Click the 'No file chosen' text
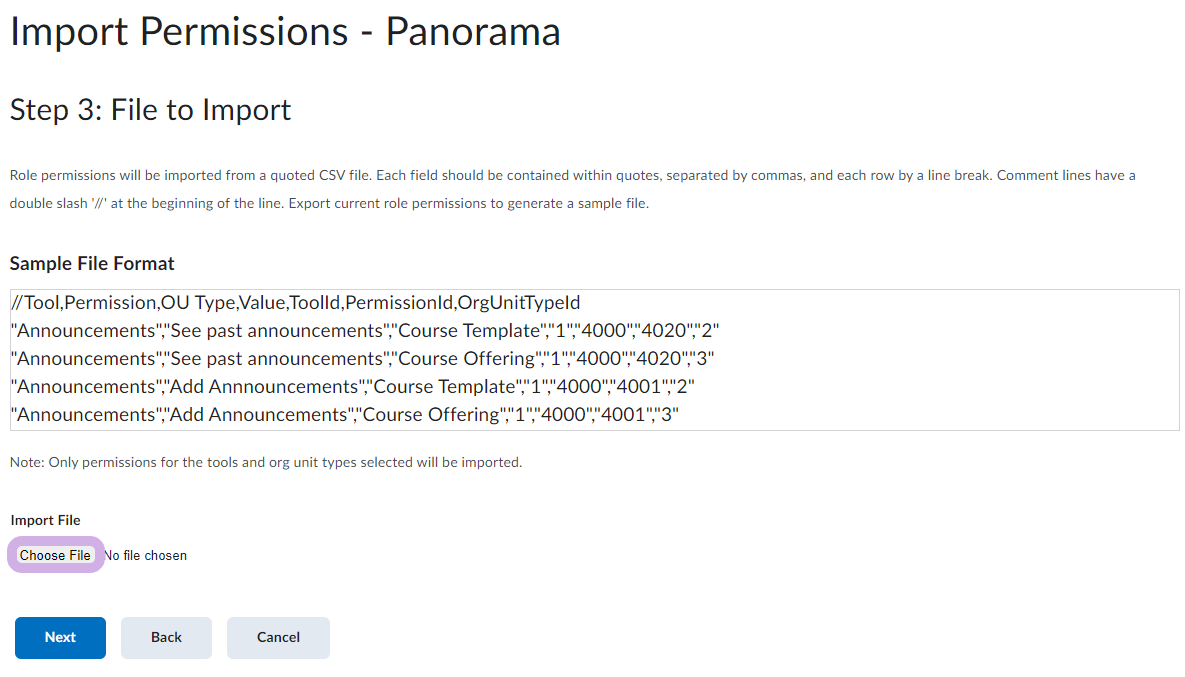 146,555
